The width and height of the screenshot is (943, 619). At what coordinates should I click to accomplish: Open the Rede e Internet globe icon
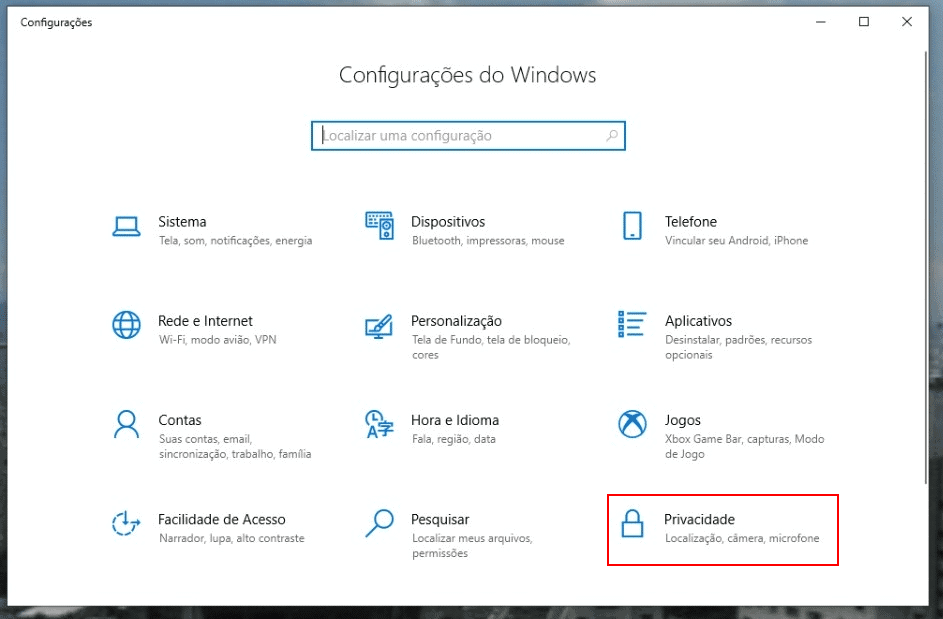click(x=126, y=325)
